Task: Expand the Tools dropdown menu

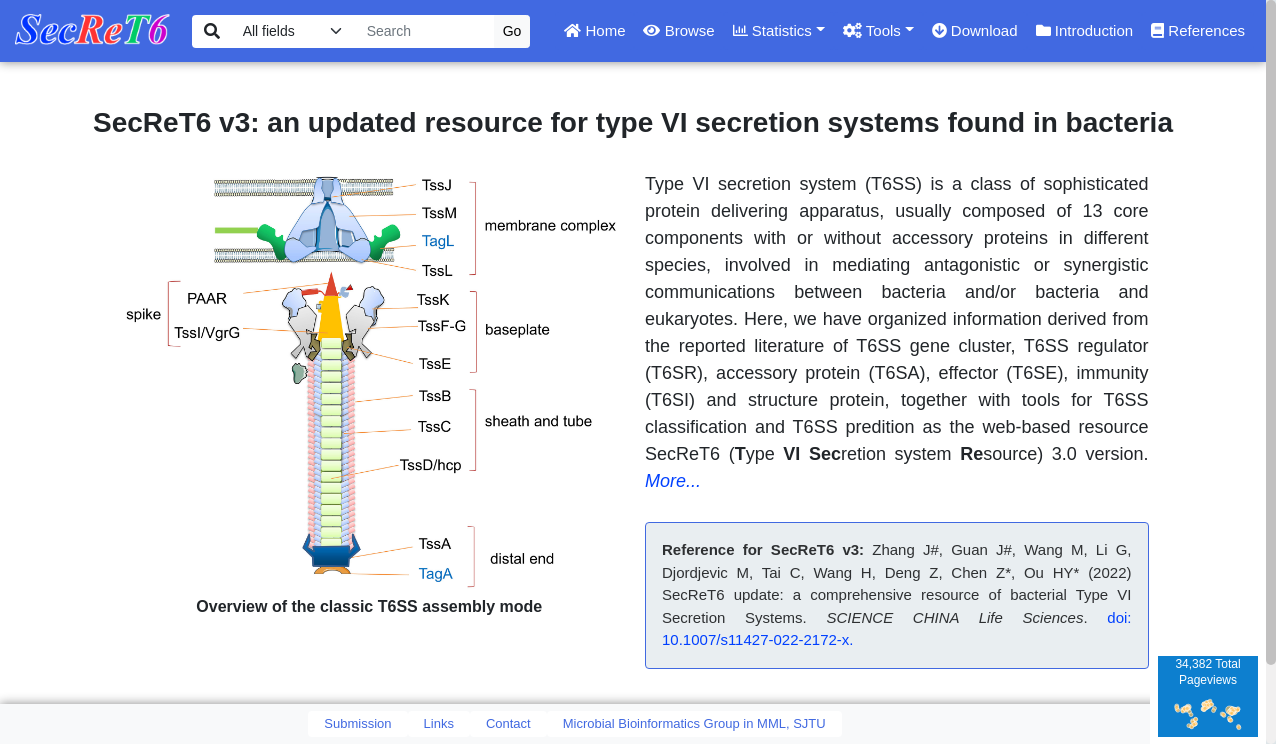Action: click(x=878, y=31)
